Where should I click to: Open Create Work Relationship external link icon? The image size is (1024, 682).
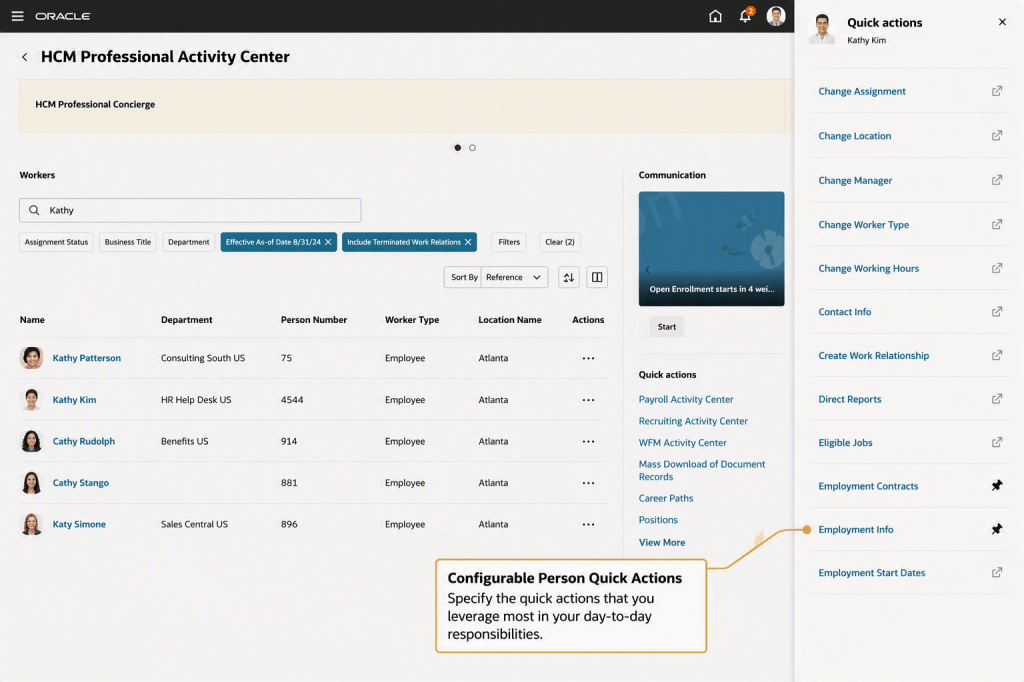pos(997,355)
